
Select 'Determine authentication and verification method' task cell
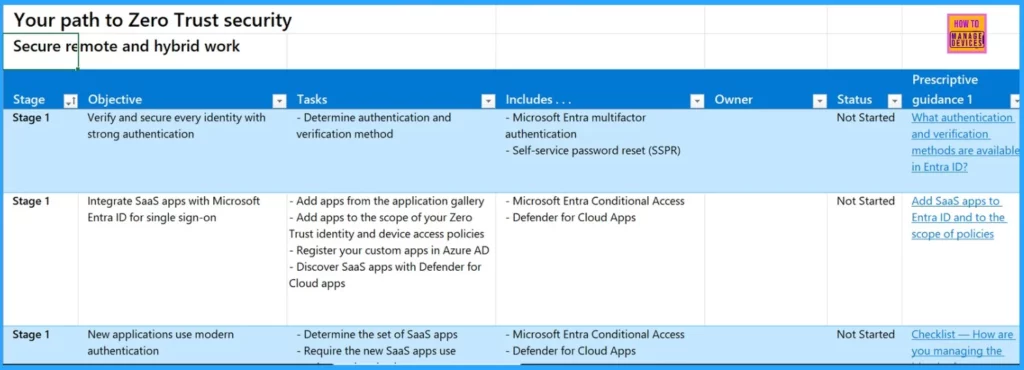(391, 151)
